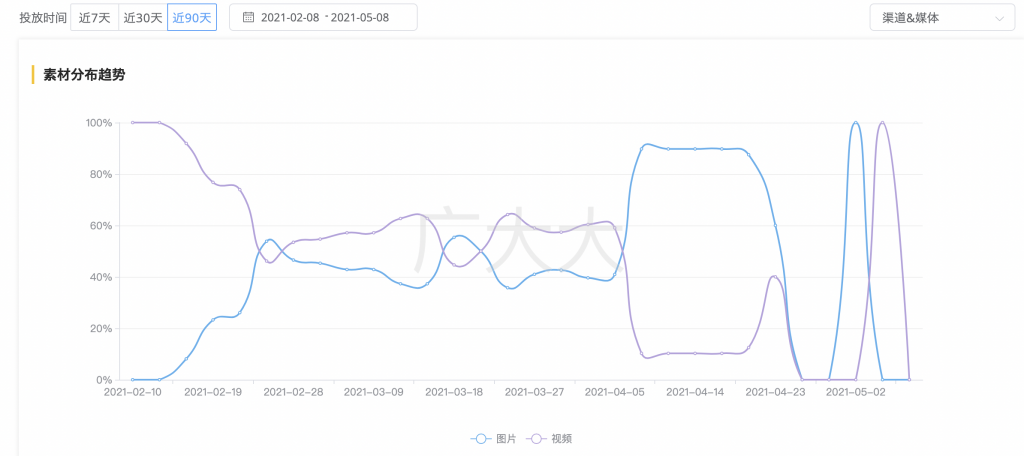Click the 2021-04-14 x-axis date label

pos(694,393)
